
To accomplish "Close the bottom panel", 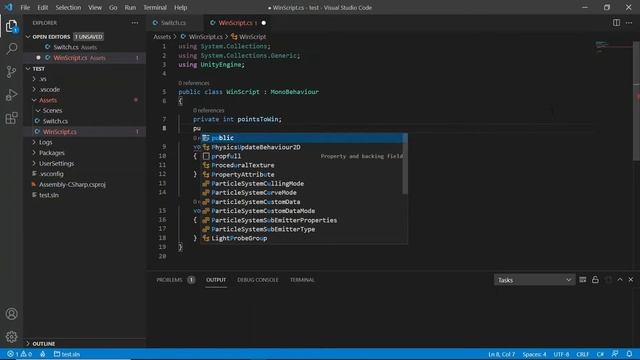I will pyautogui.click(x=631, y=280).
